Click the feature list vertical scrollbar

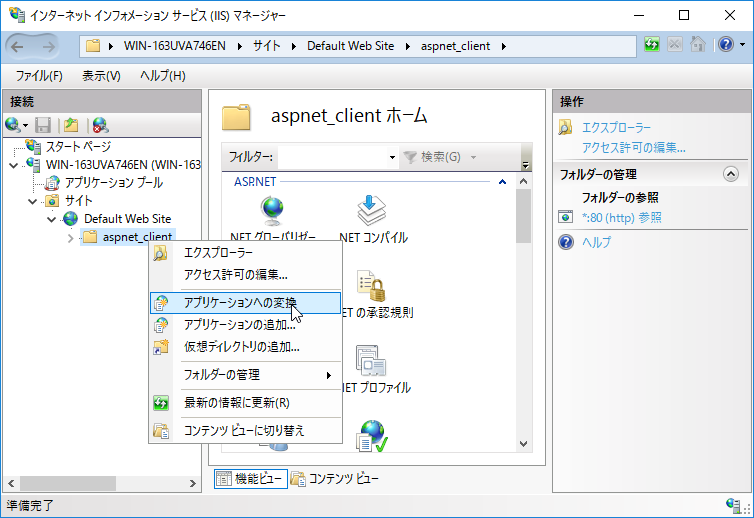524,300
